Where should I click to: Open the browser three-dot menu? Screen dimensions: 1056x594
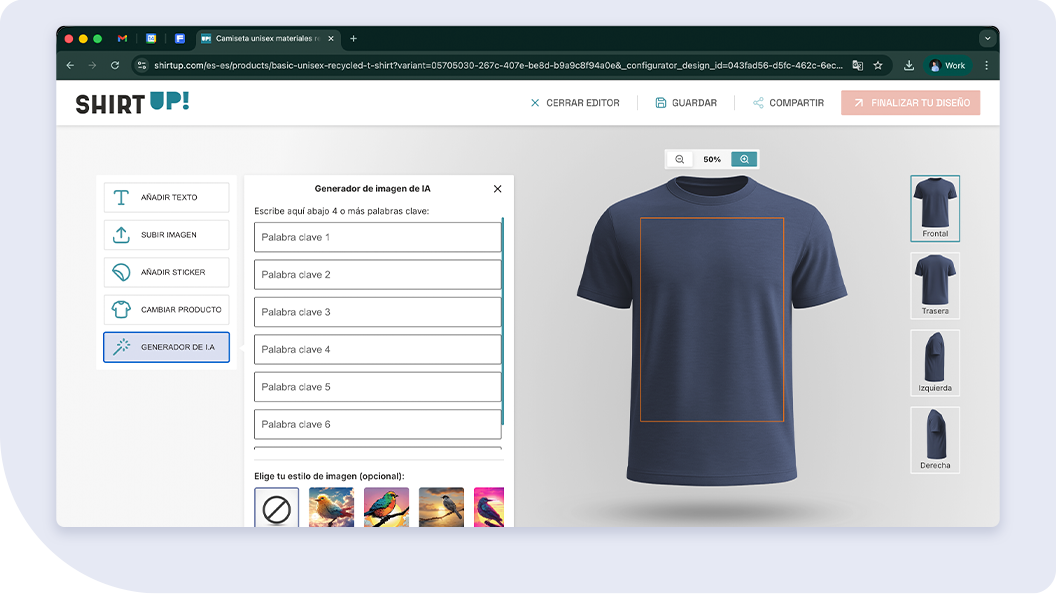(987, 65)
